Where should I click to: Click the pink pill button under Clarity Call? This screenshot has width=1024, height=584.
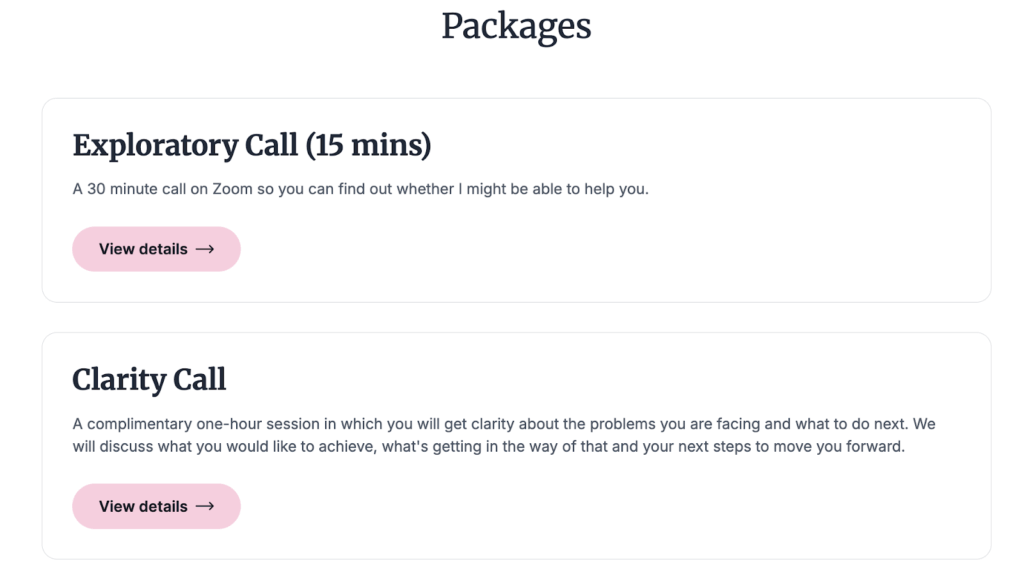click(x=156, y=506)
